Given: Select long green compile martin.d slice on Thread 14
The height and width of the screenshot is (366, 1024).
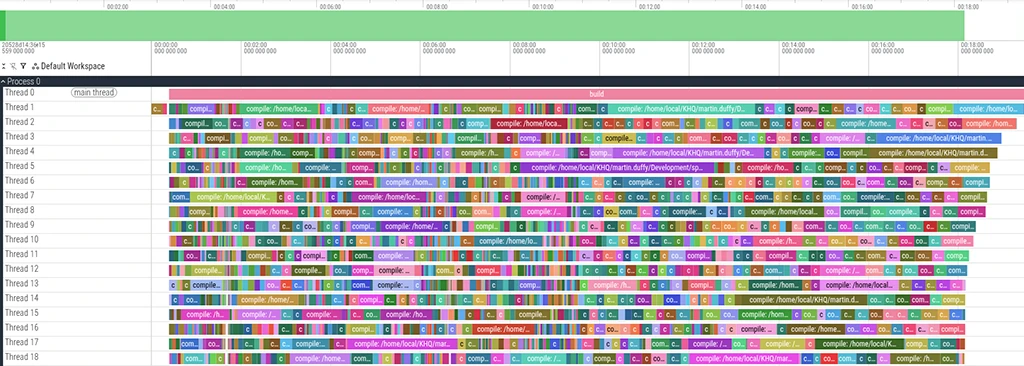Looking at the screenshot, I should click(x=800, y=300).
